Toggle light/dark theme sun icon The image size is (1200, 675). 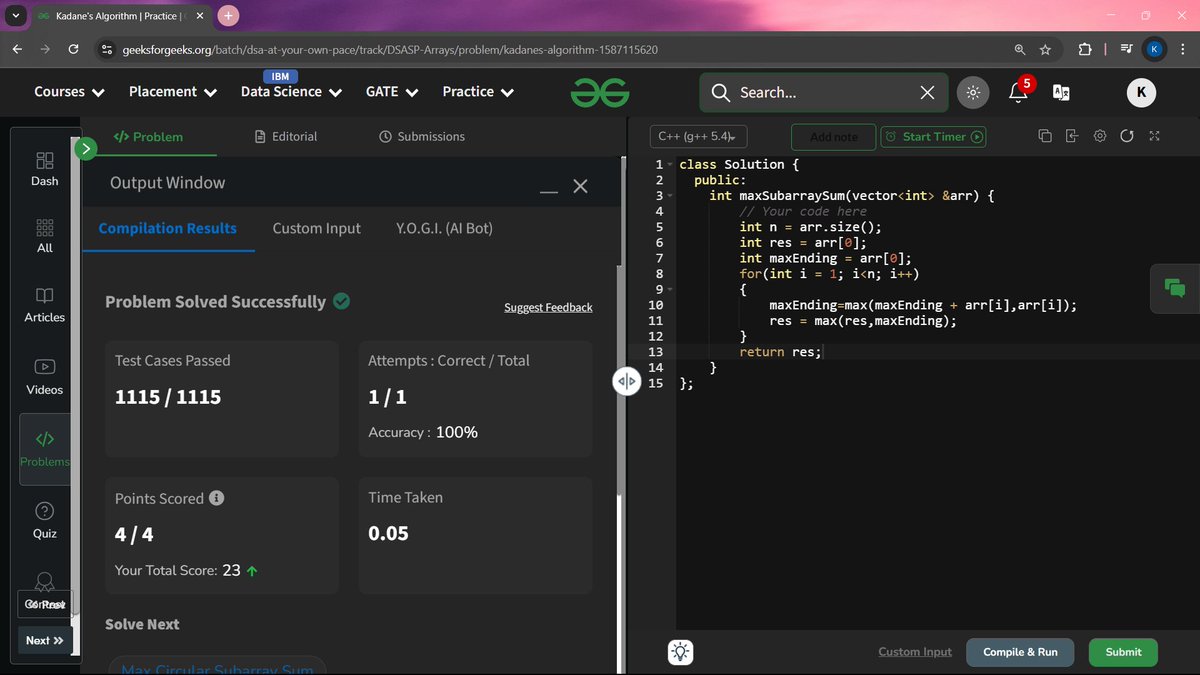971,92
